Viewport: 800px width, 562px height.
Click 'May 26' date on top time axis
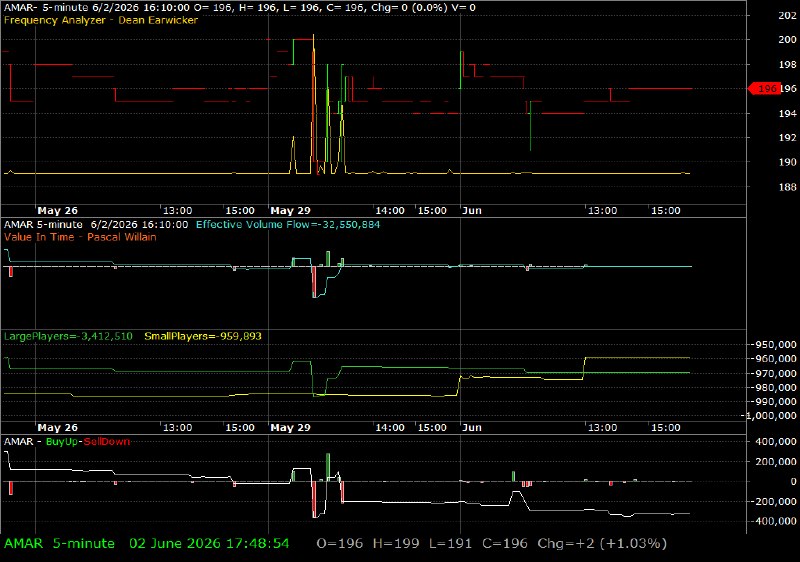tap(58, 211)
